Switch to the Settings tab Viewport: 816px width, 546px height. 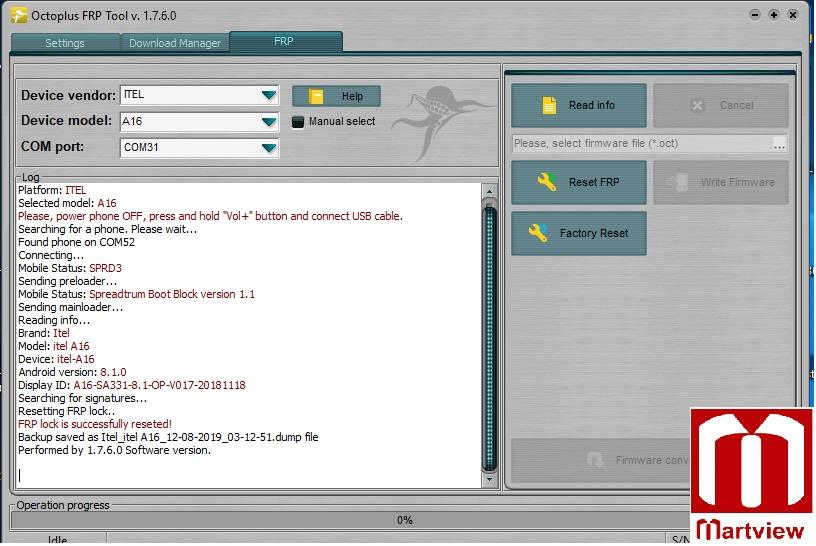tap(65, 43)
